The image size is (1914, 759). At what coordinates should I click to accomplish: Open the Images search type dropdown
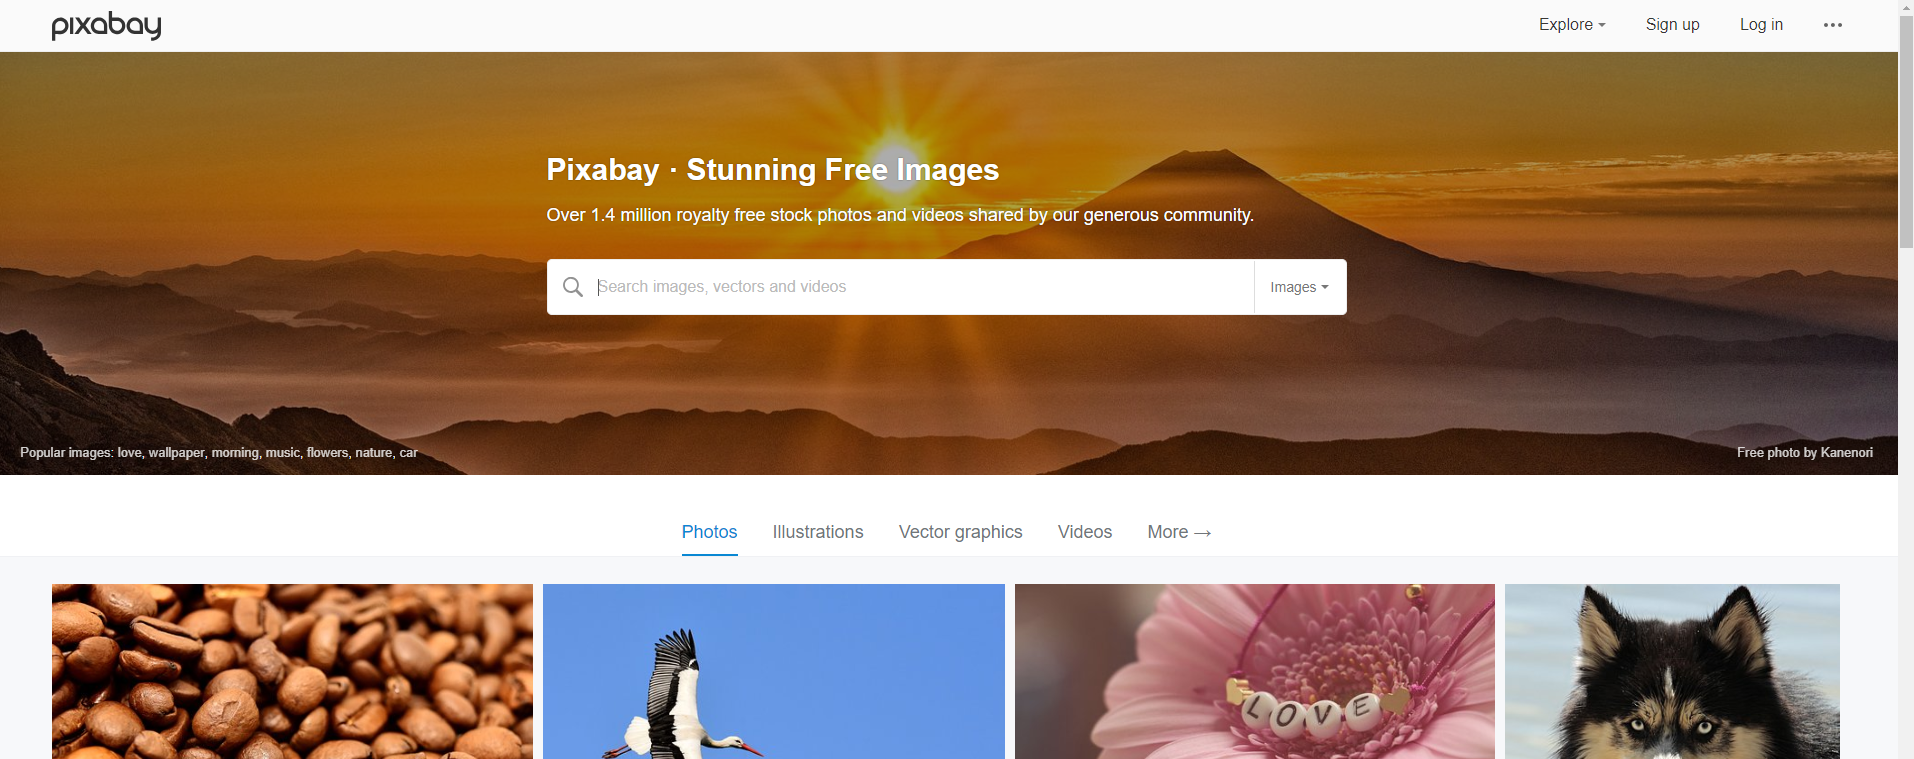(1299, 287)
